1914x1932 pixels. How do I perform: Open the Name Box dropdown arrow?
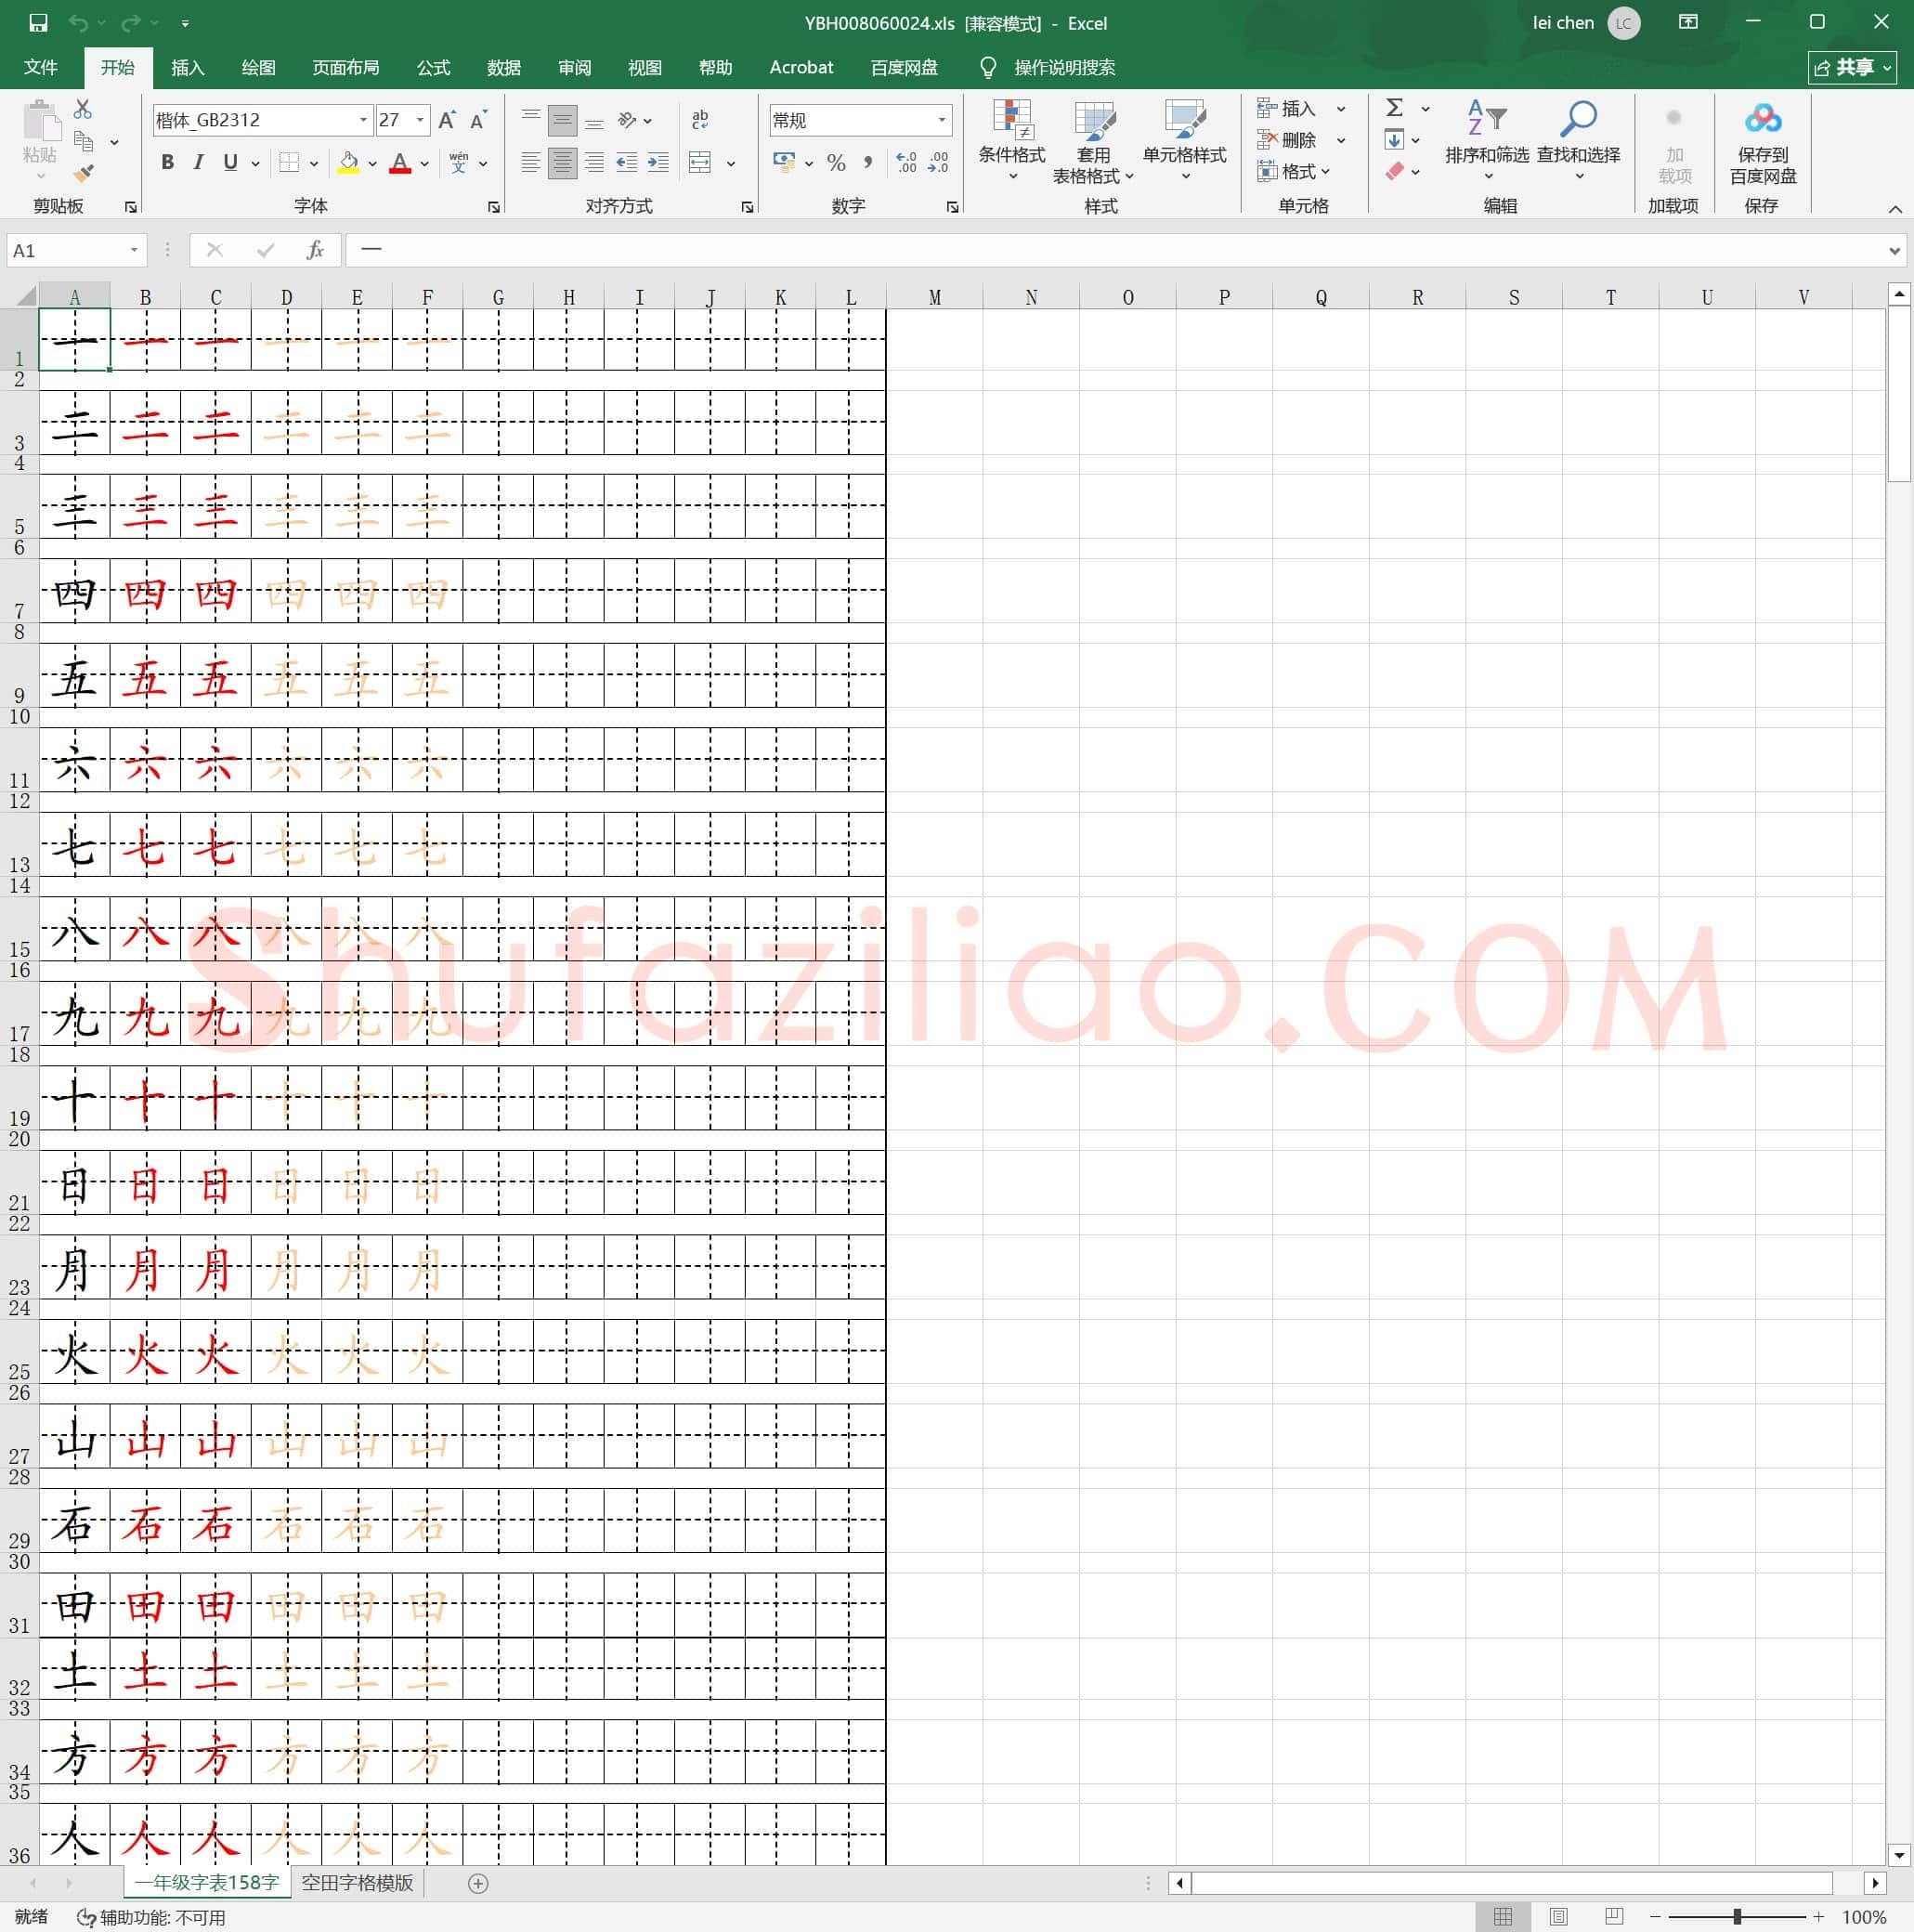pos(134,250)
